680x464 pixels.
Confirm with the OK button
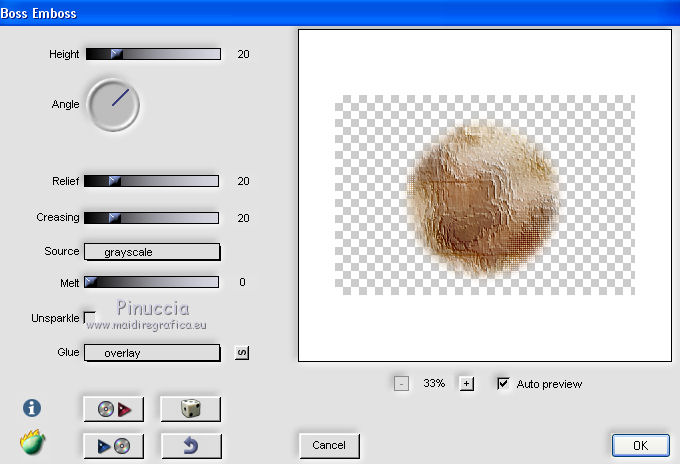641,445
